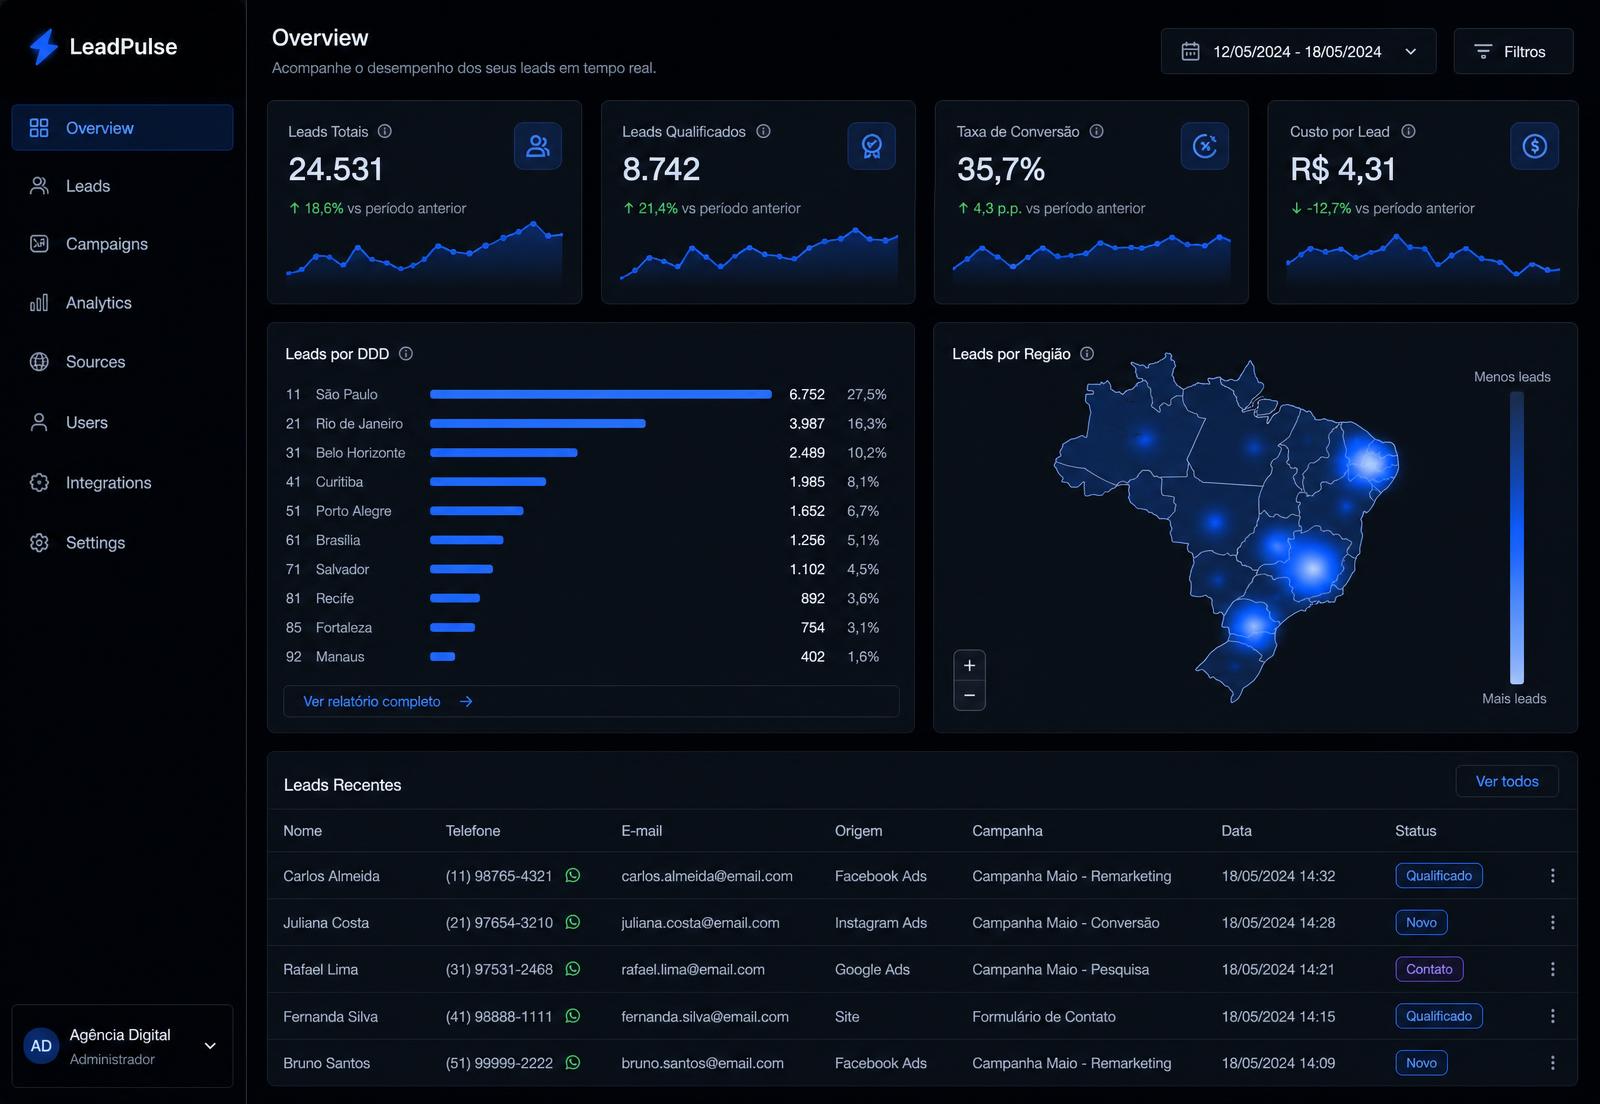The height and width of the screenshot is (1104, 1600).
Task: Open WhatsApp for Rafael Lima's phone
Action: [x=573, y=969]
